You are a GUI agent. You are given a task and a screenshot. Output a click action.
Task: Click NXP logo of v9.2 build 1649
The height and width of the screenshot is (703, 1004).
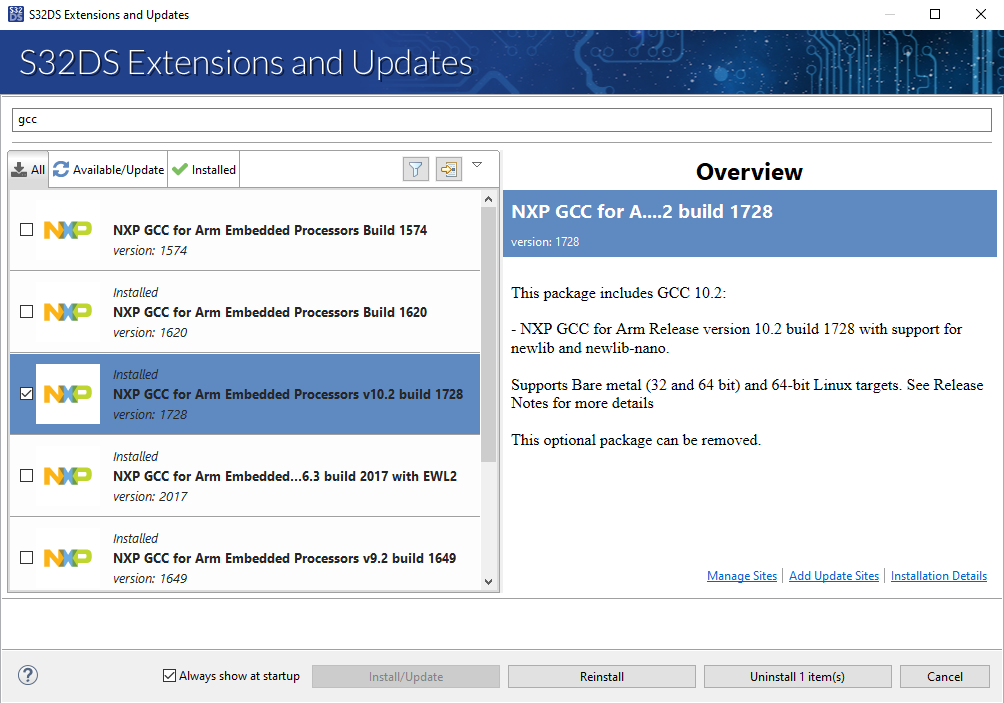pyautogui.click(x=68, y=558)
